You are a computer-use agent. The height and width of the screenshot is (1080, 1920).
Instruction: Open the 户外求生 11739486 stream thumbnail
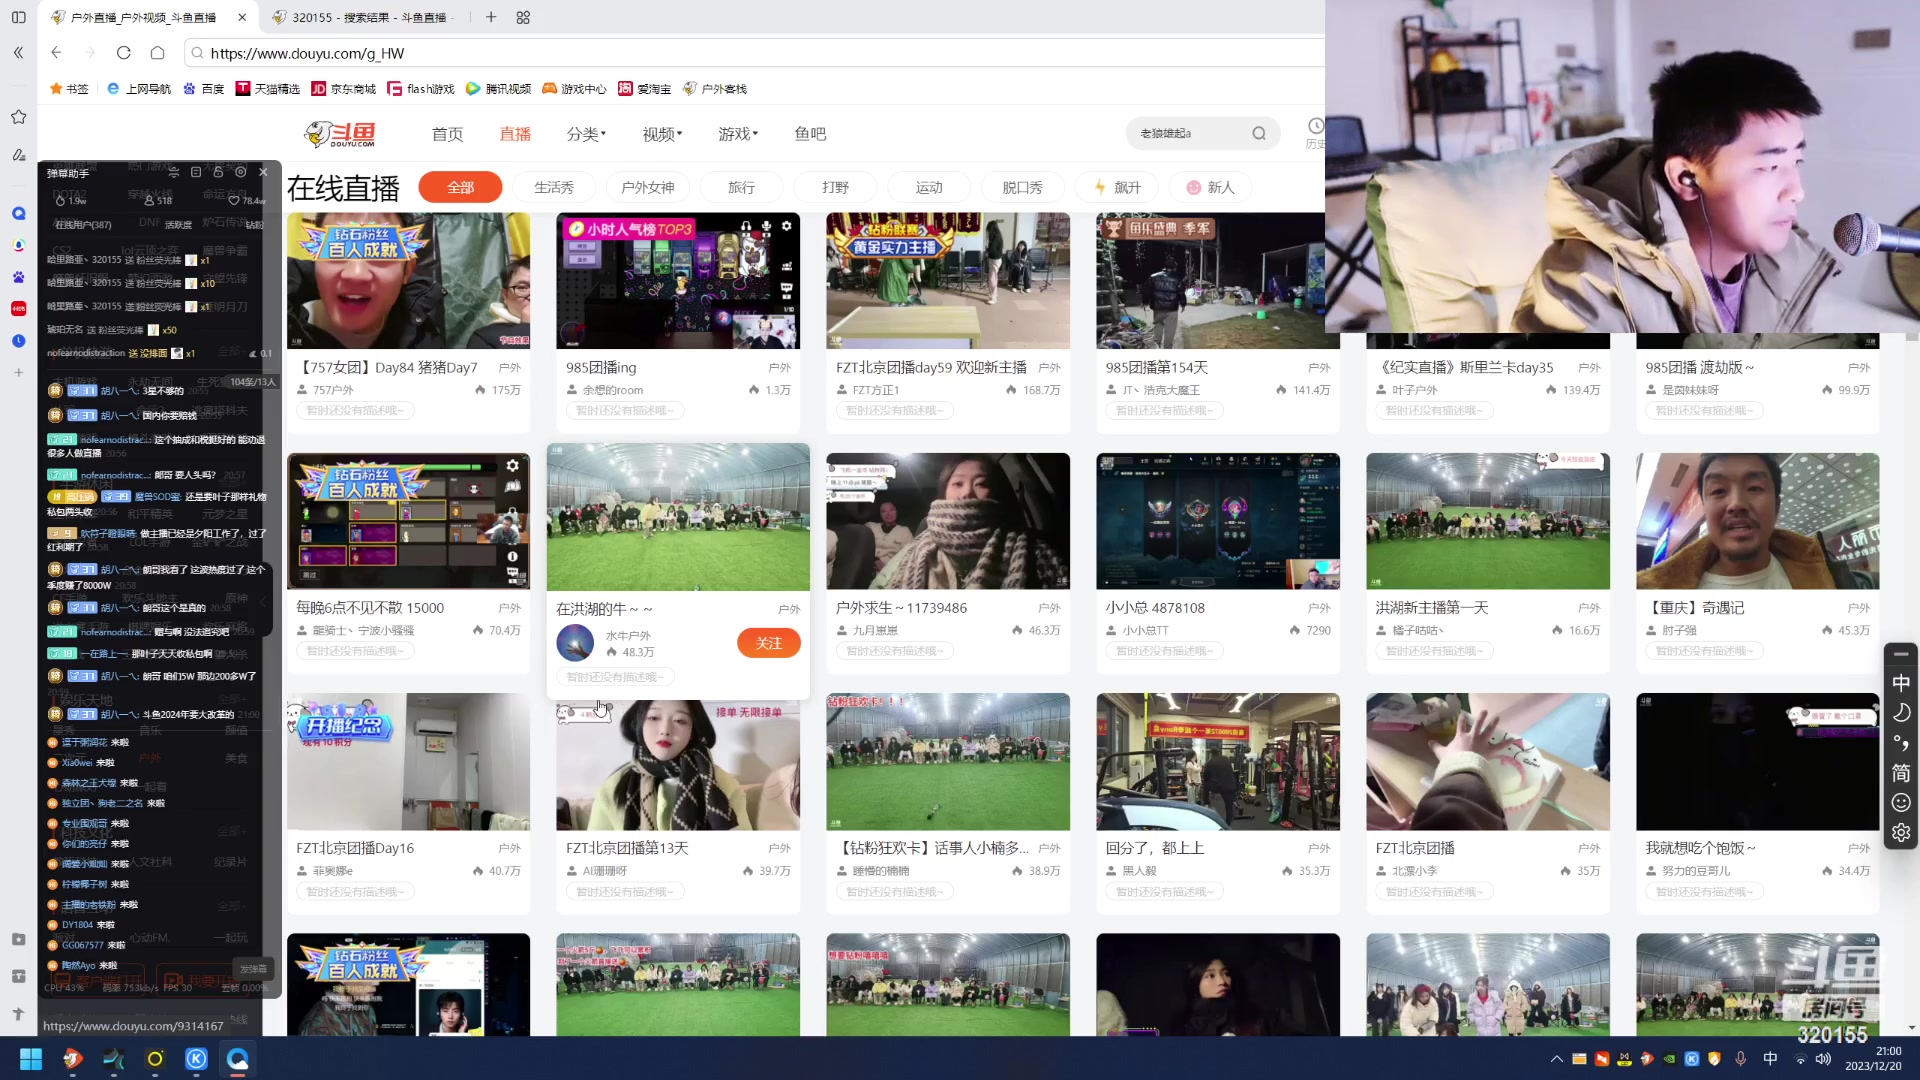pyautogui.click(x=948, y=521)
